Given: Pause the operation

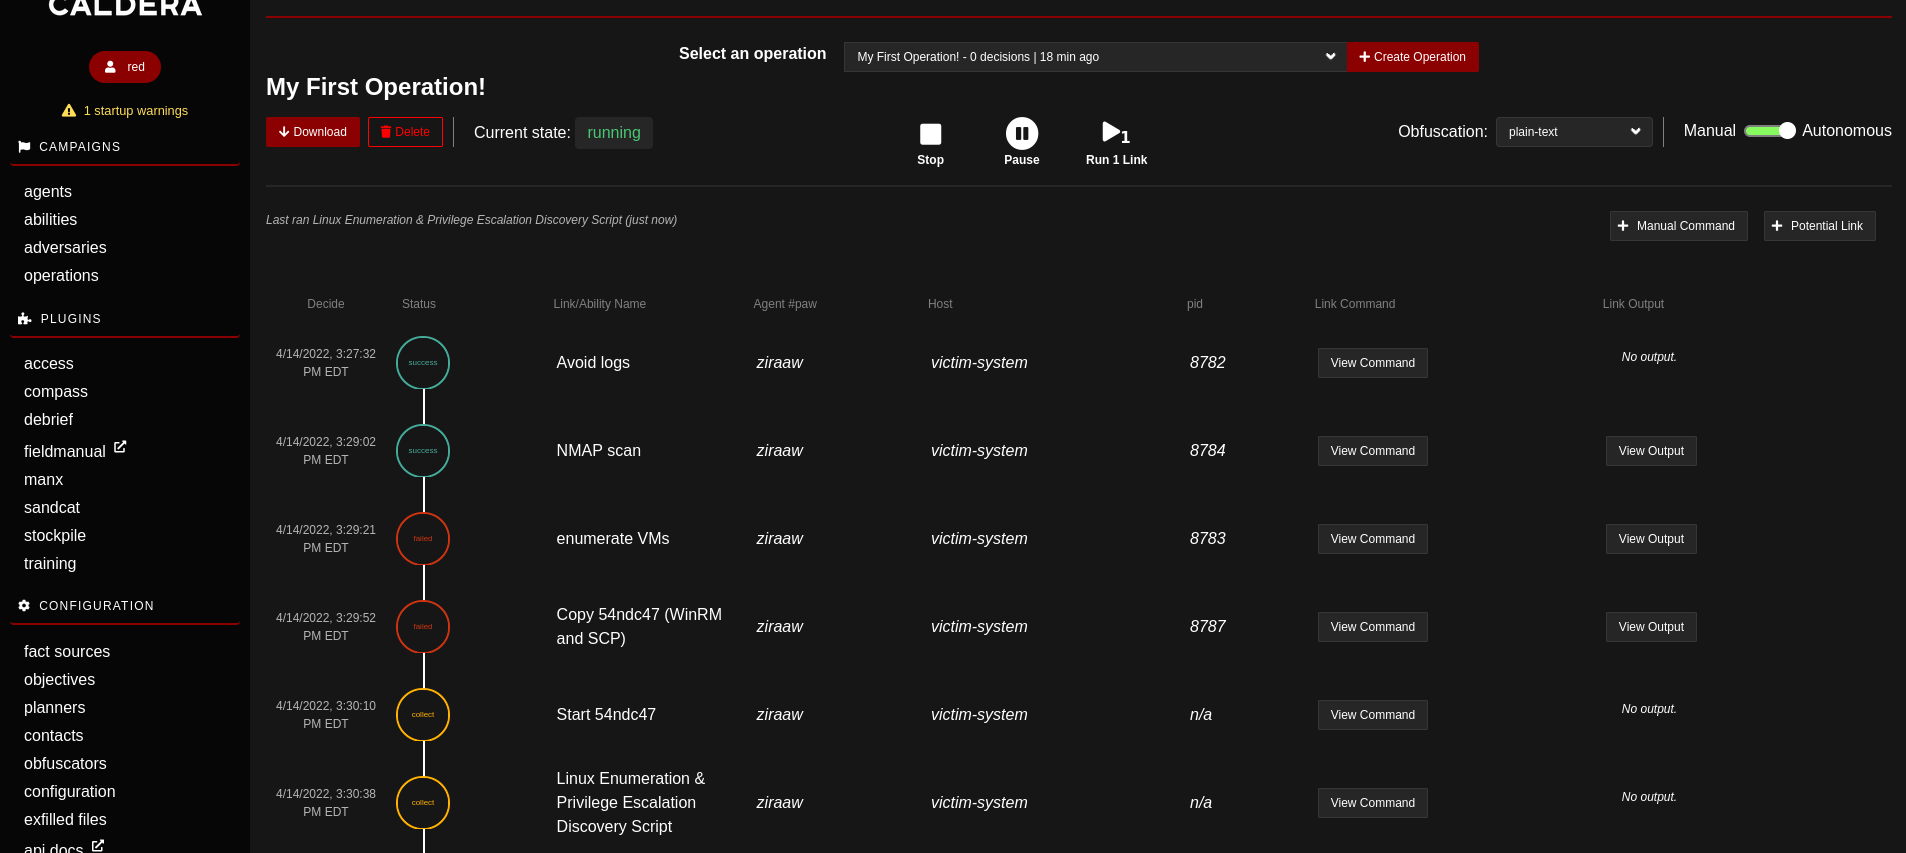Looking at the screenshot, I should click(x=1021, y=134).
